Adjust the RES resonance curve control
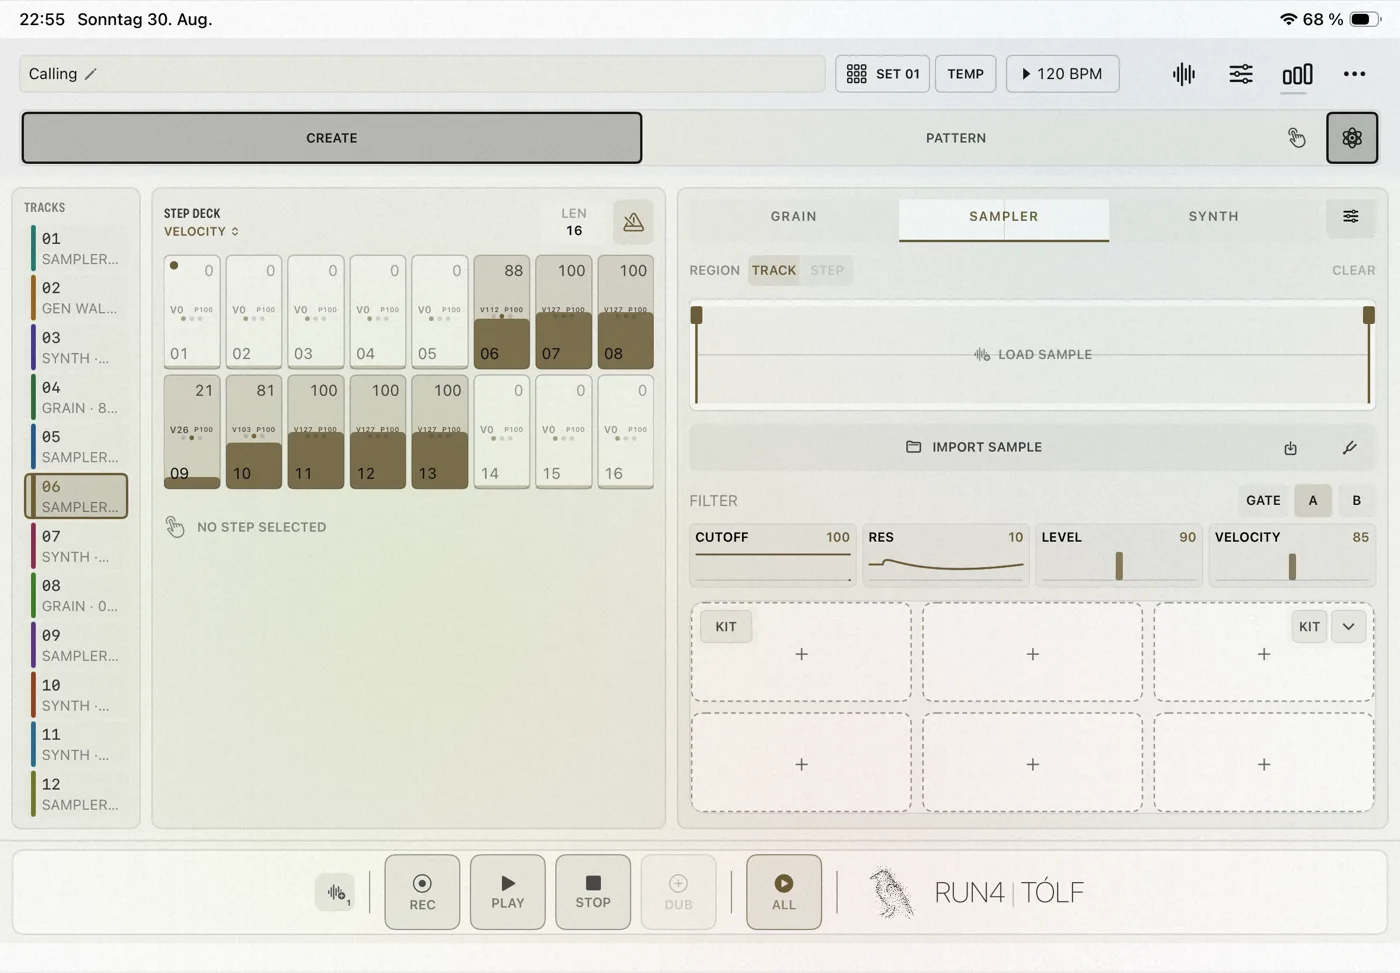This screenshot has height=973, width=1400. point(945,555)
